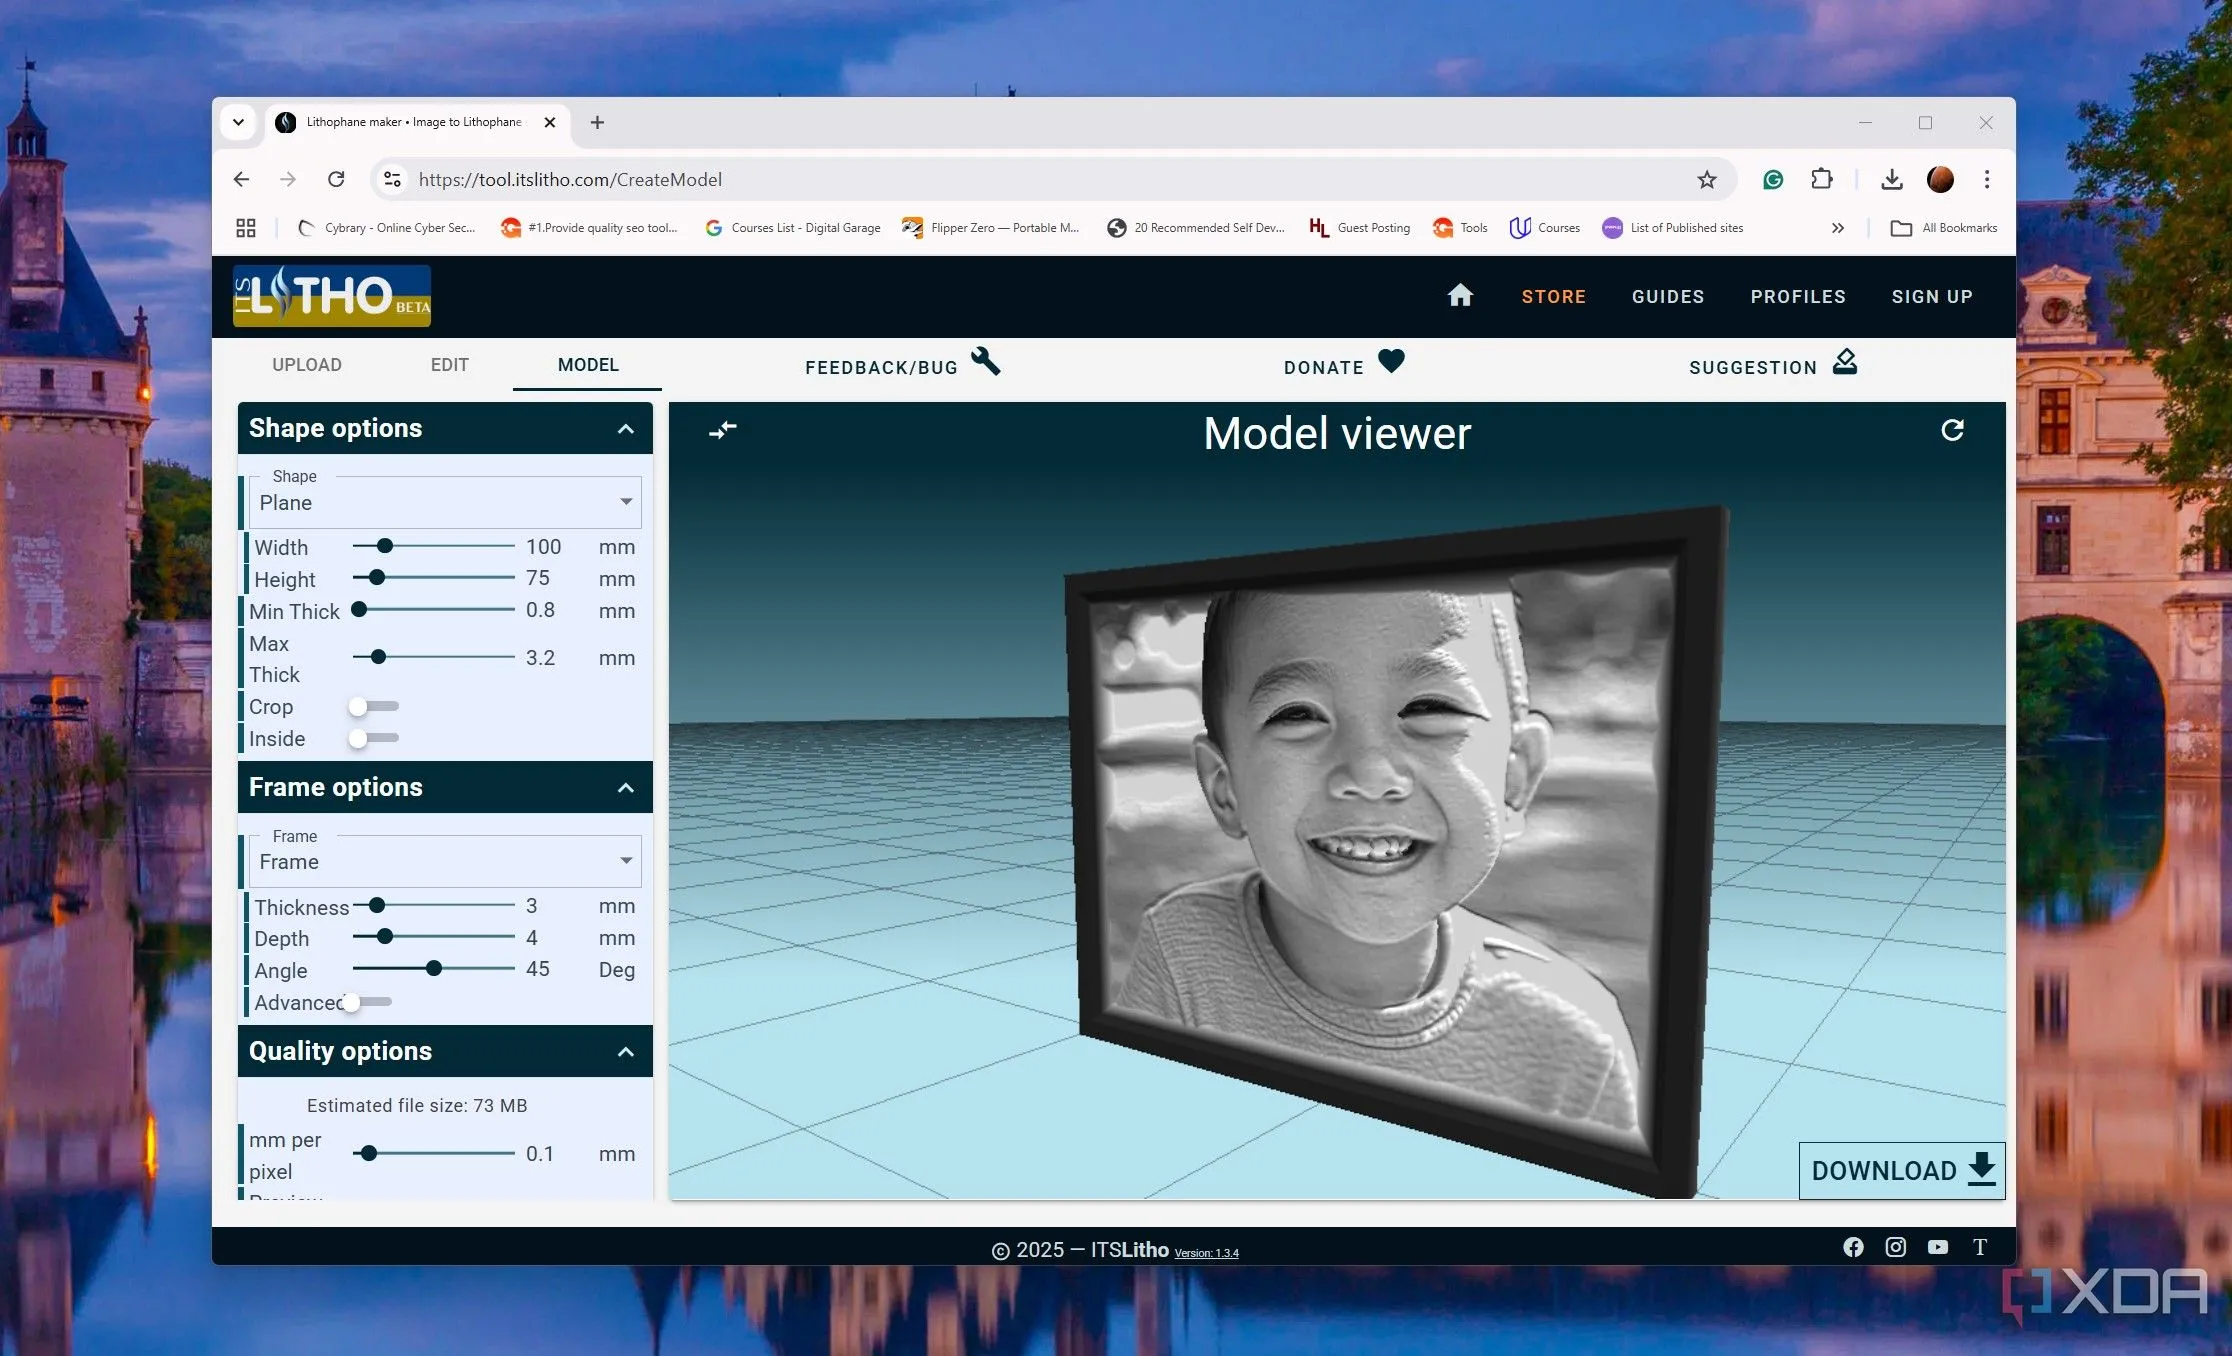
Task: Click the mm per pixel slider handle
Action: click(x=369, y=1153)
